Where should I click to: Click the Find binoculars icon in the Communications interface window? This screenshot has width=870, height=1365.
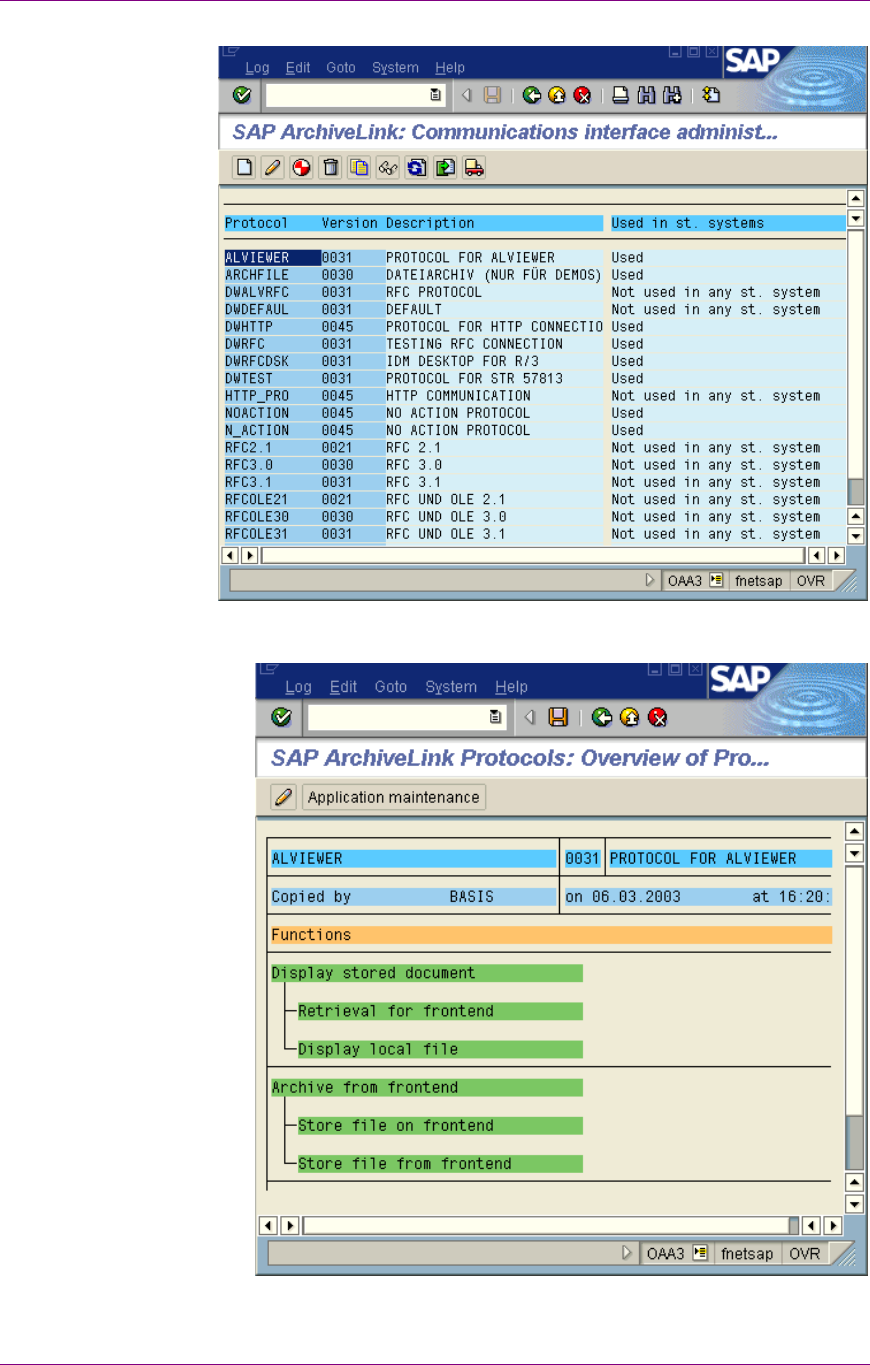click(x=646, y=96)
